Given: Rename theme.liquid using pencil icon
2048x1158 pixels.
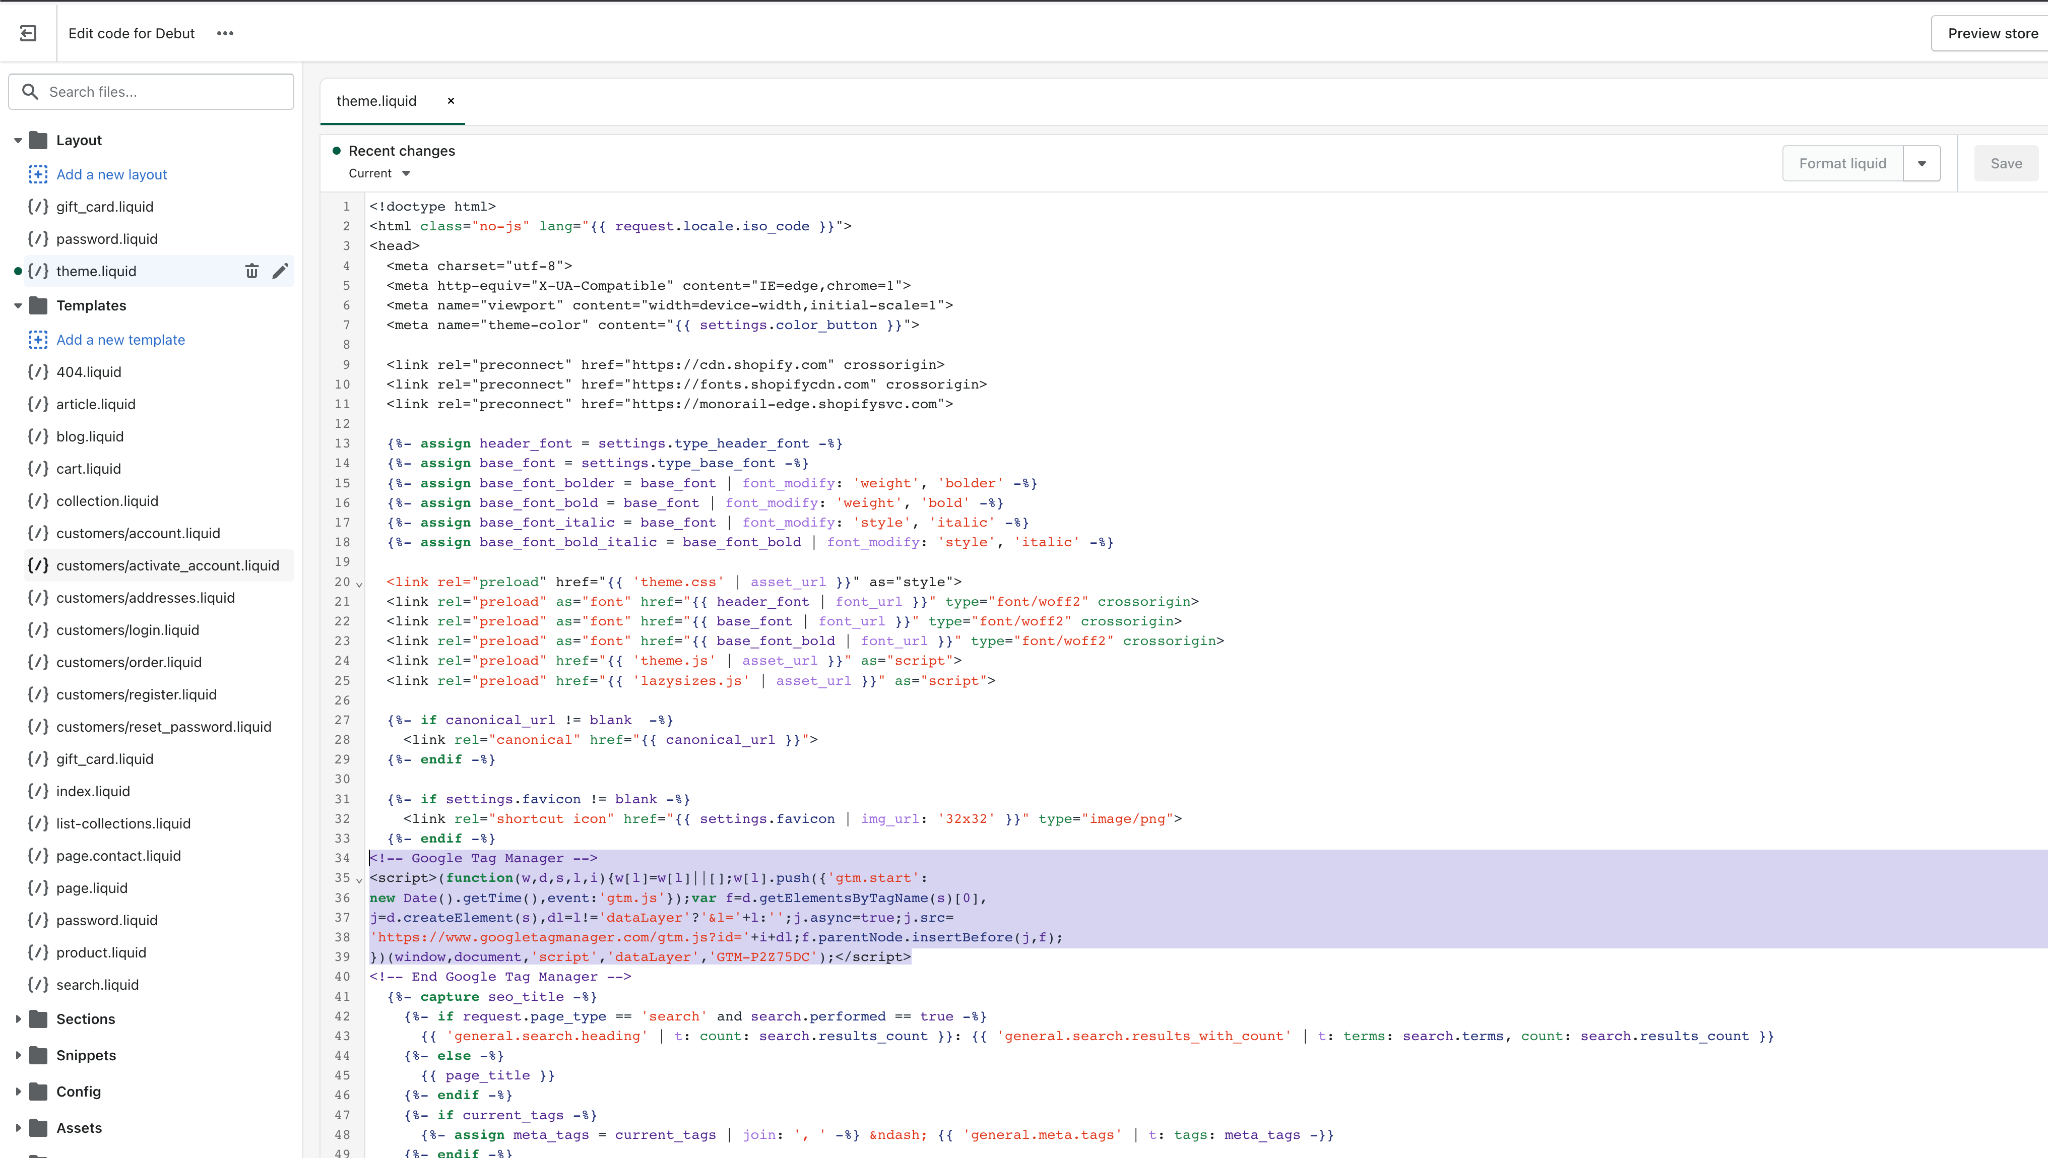Looking at the screenshot, I should pyautogui.click(x=280, y=271).
